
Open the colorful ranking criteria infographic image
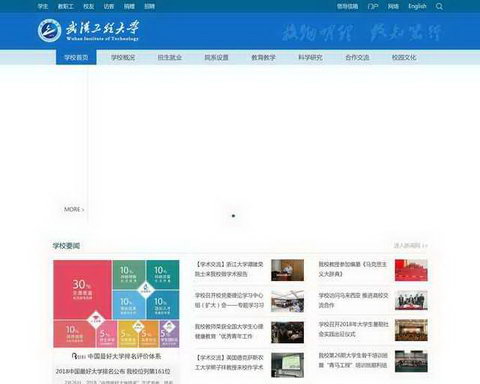point(116,304)
